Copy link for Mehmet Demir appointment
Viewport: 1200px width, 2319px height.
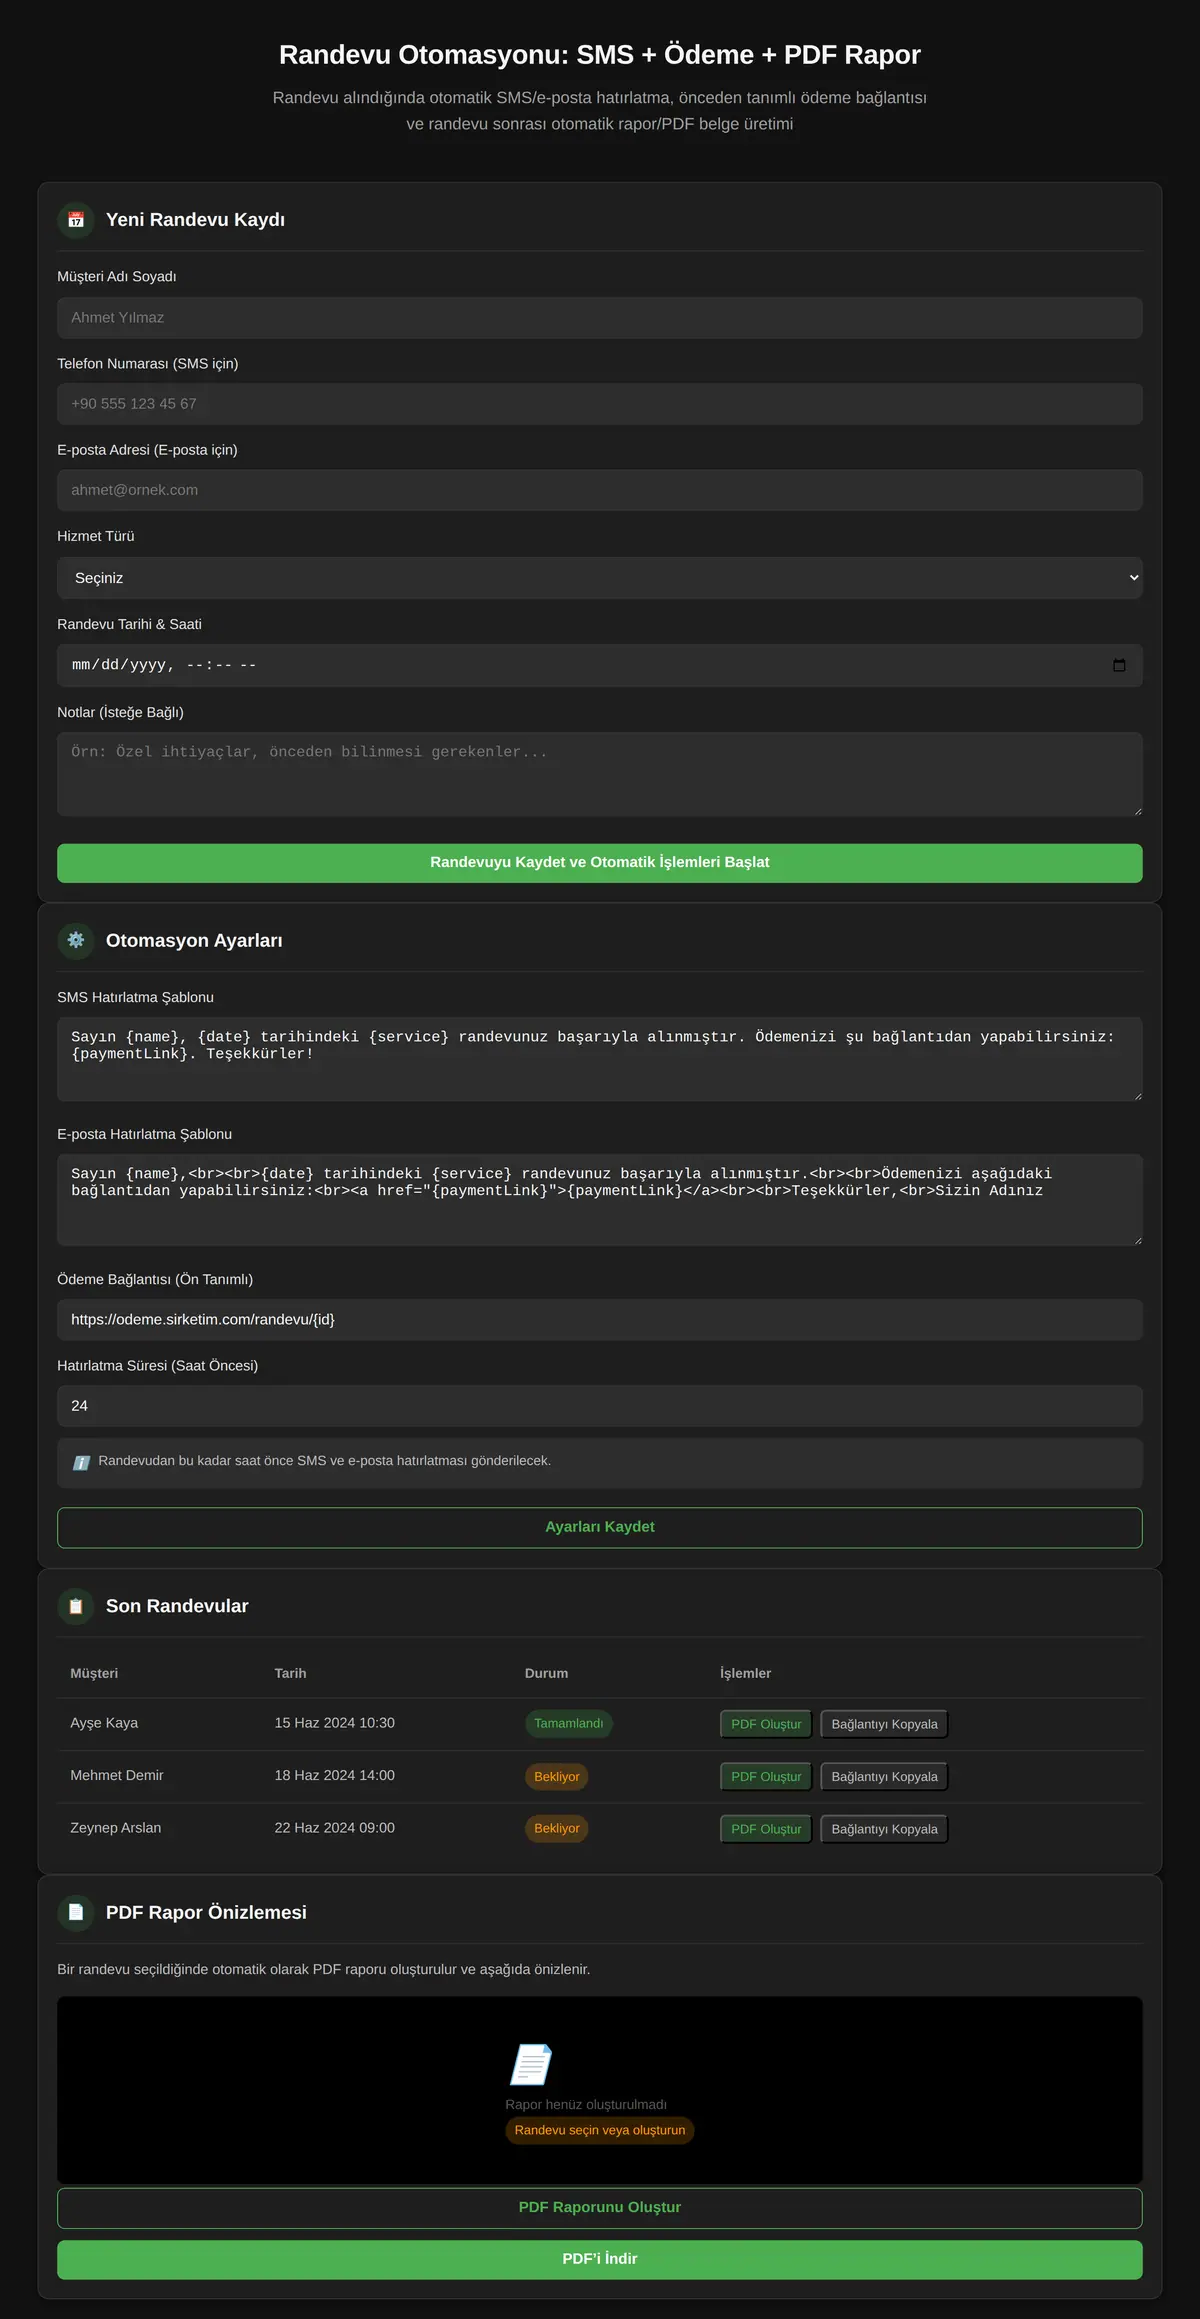click(884, 1777)
